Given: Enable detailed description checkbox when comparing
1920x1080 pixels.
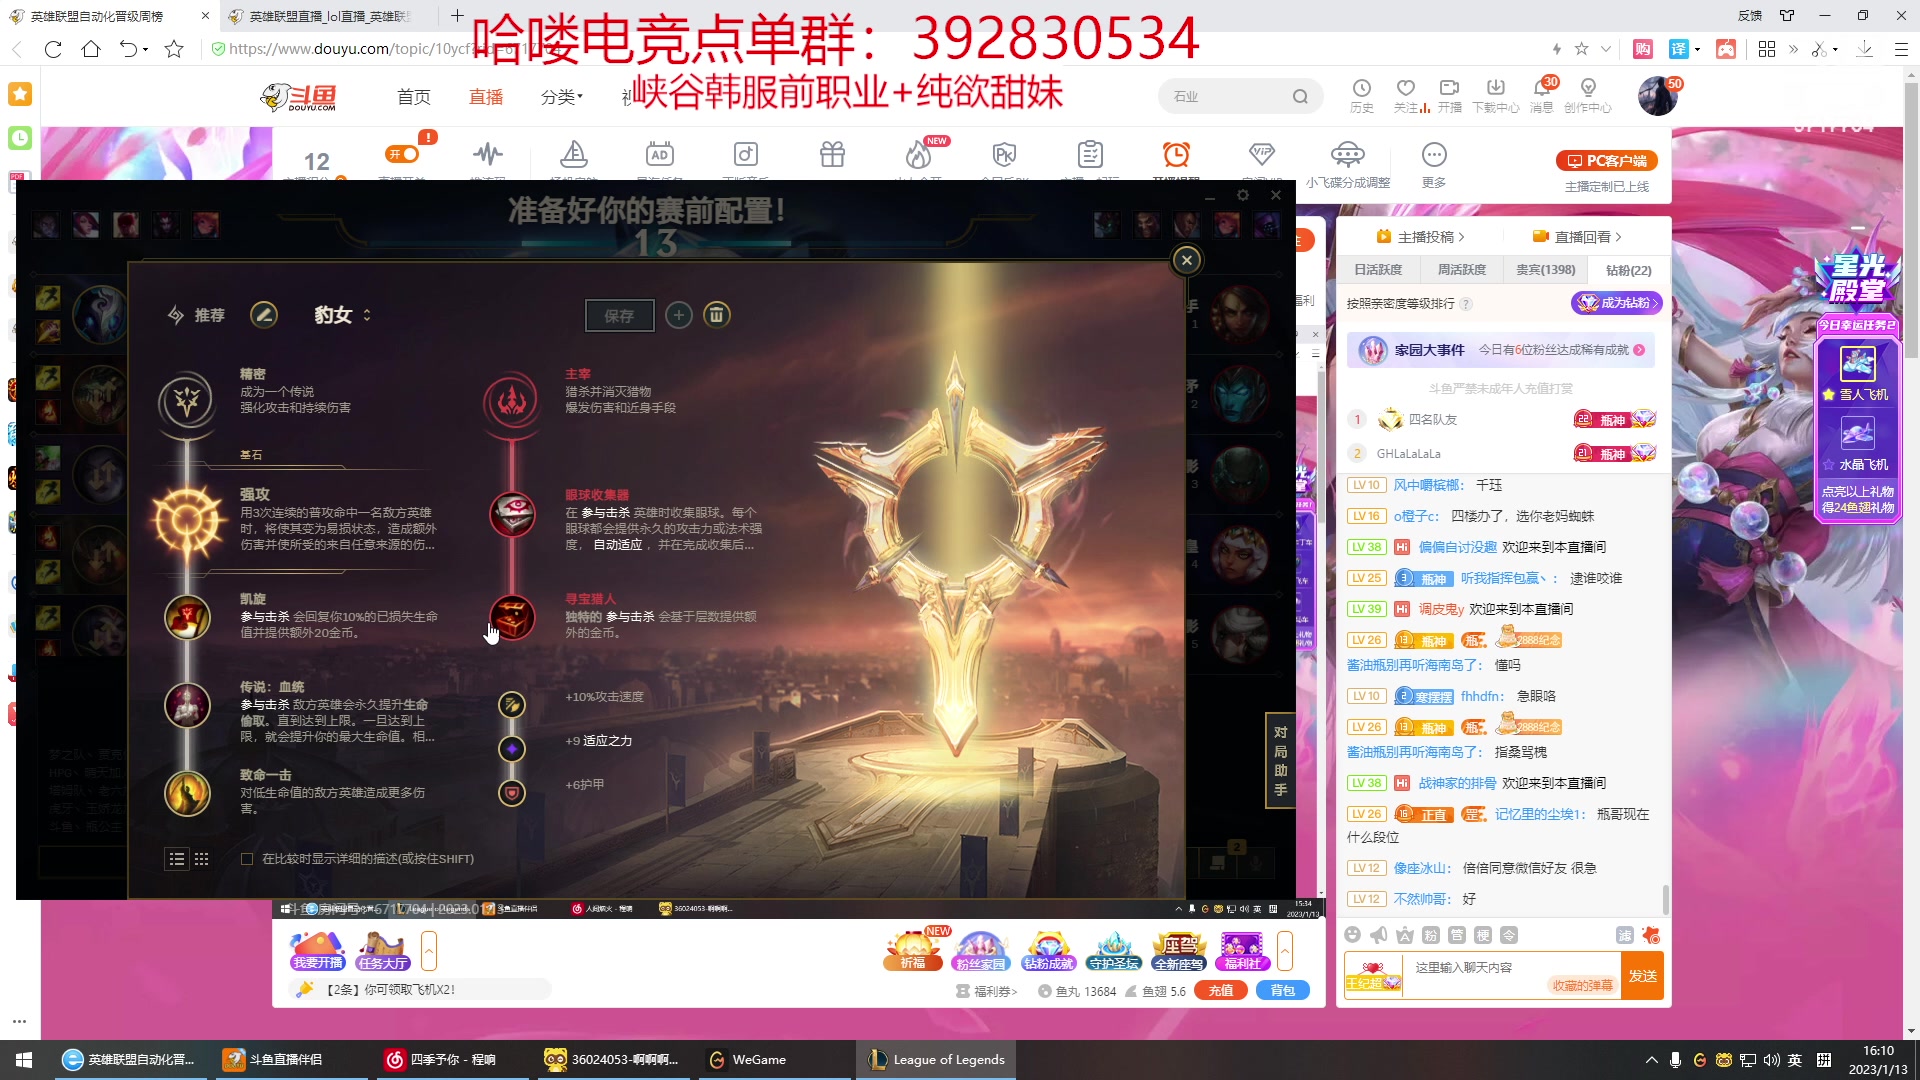Looking at the screenshot, I should 247,859.
